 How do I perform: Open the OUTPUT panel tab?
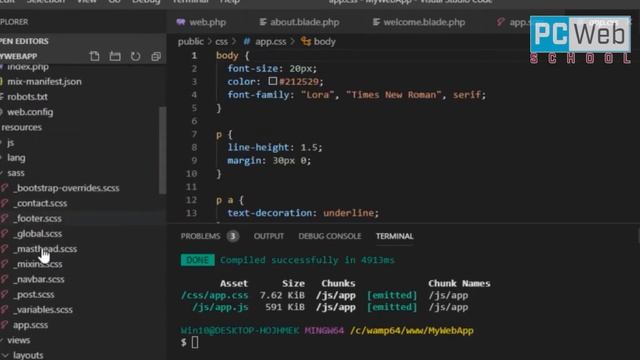[x=269, y=236]
